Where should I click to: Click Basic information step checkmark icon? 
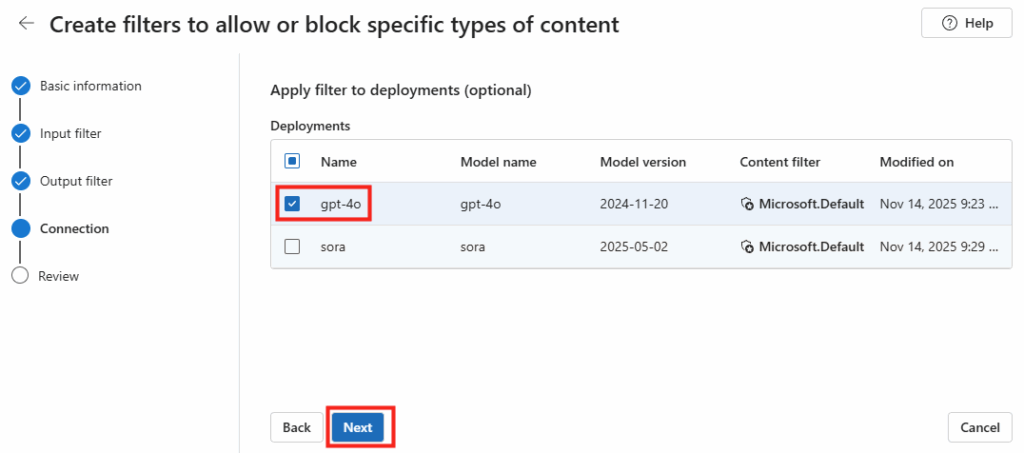pos(20,86)
